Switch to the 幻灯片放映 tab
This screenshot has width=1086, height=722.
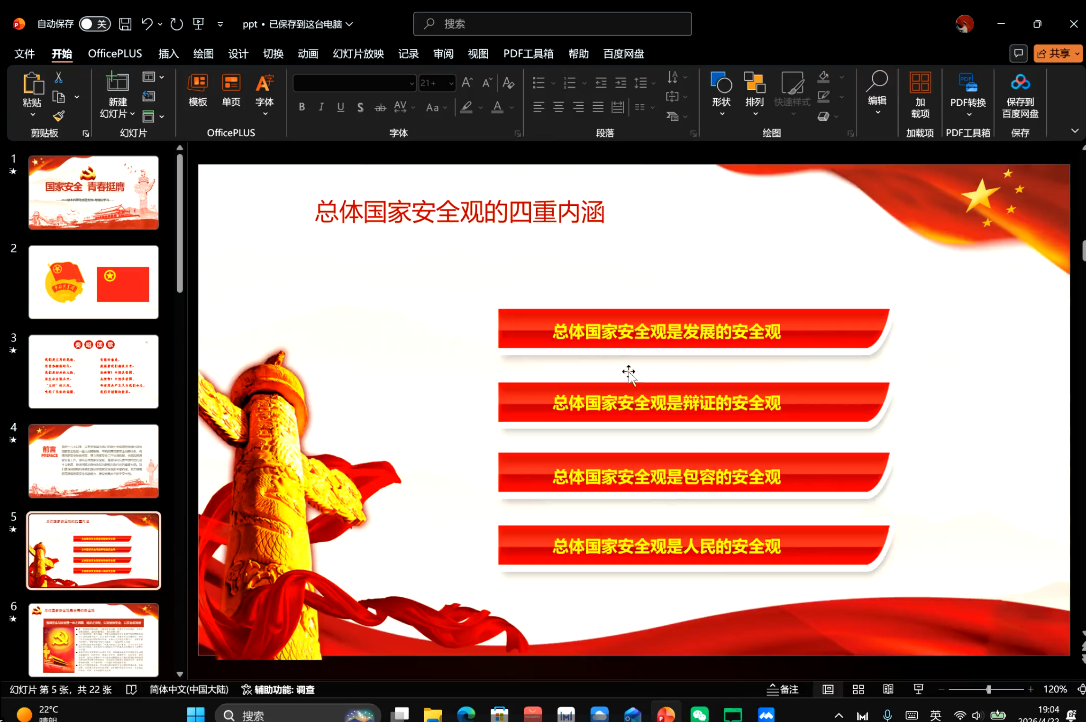point(358,54)
